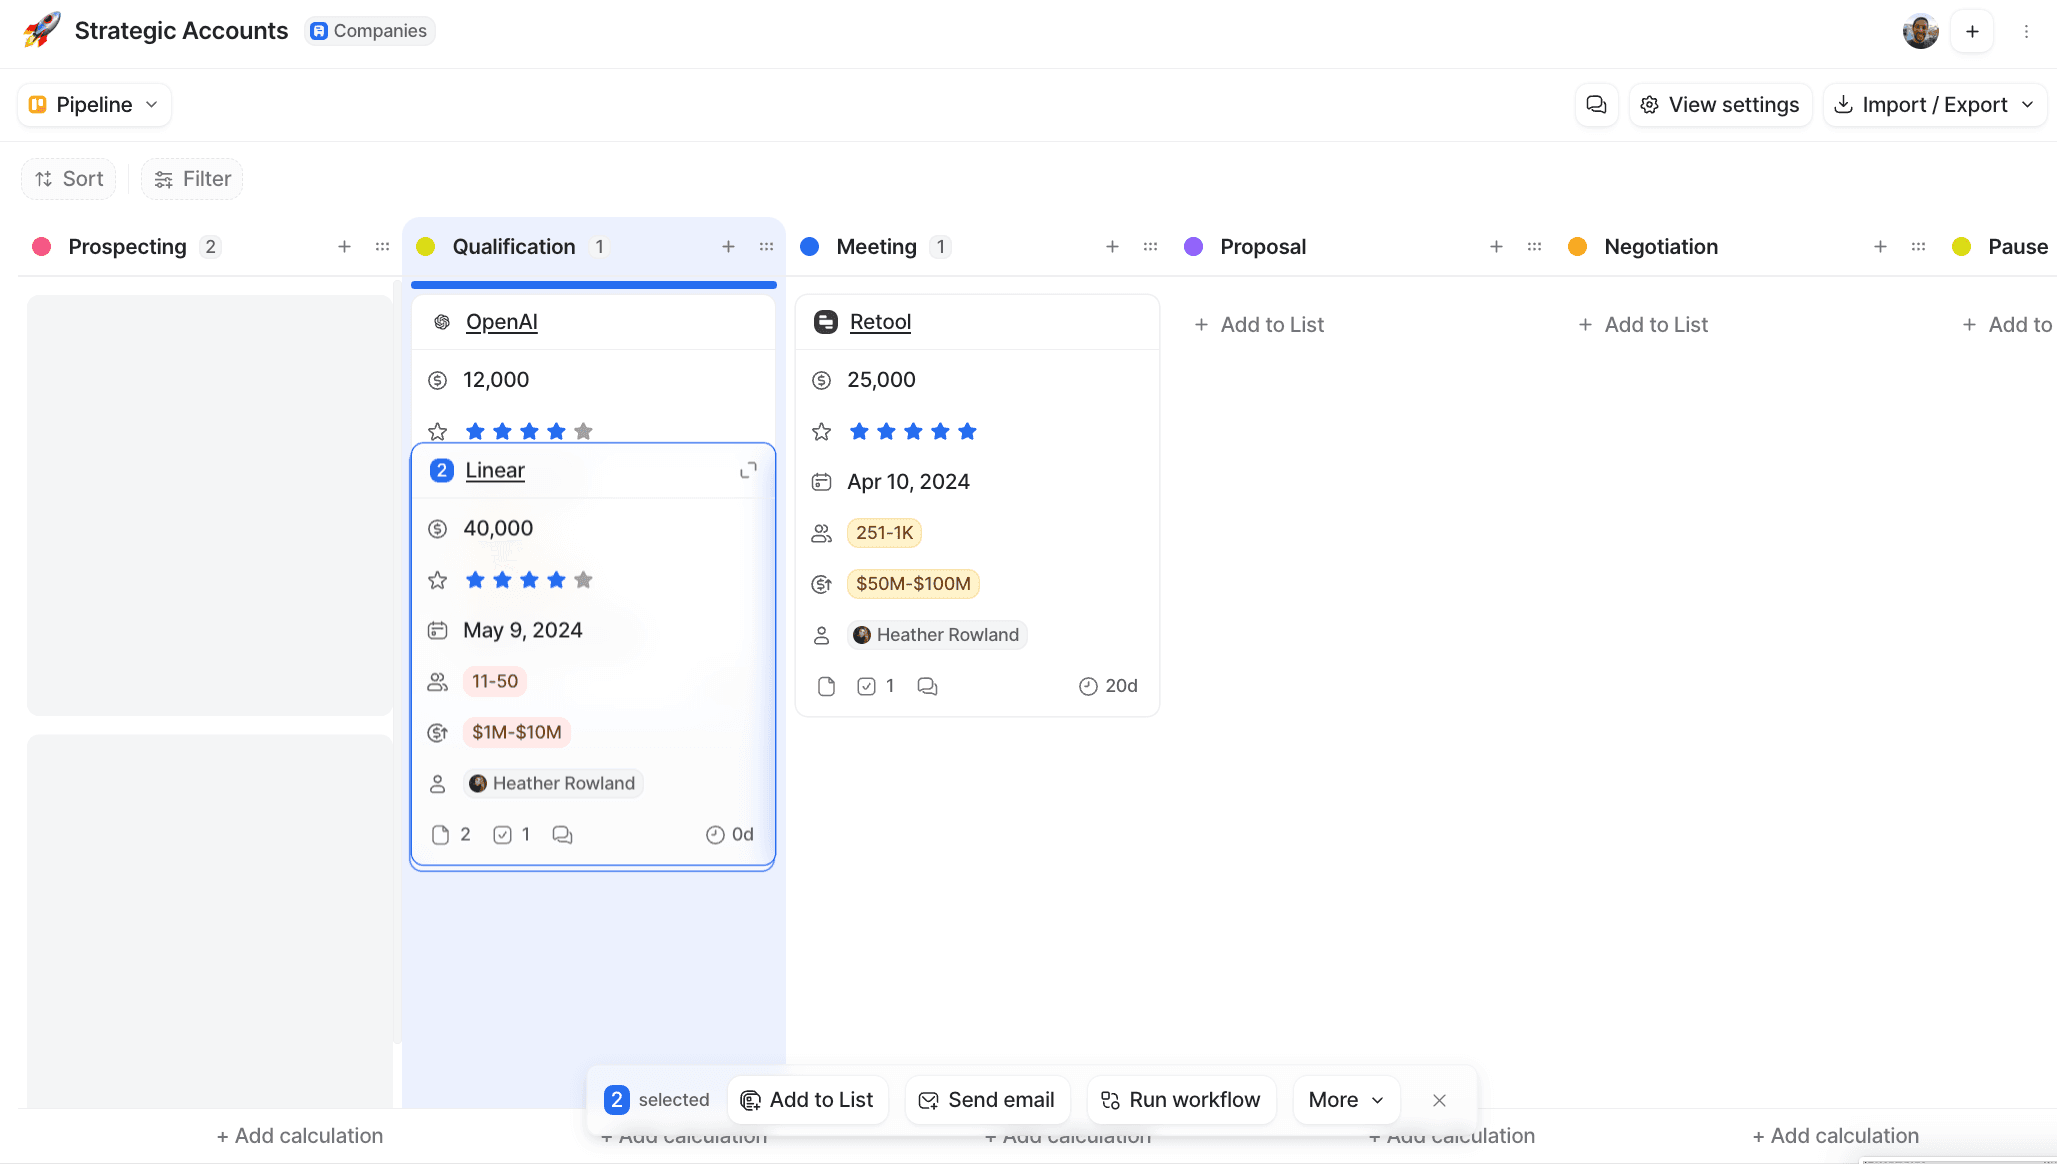The image size is (2057, 1164).
Task: Open View settings
Action: click(x=1720, y=105)
